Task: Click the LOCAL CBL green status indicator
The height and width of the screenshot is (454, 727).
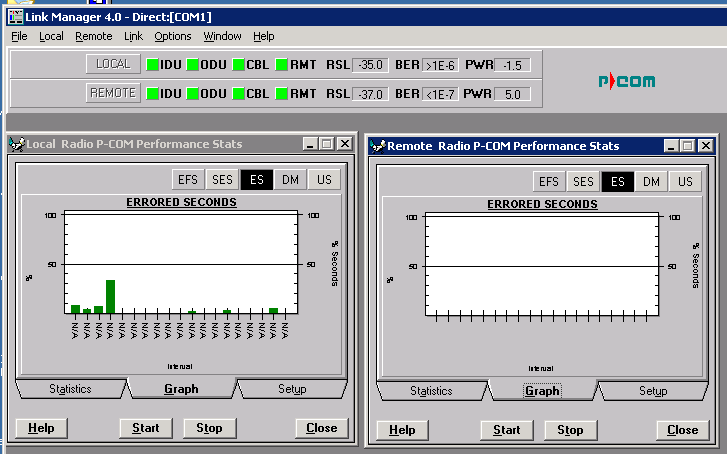Action: (238, 65)
